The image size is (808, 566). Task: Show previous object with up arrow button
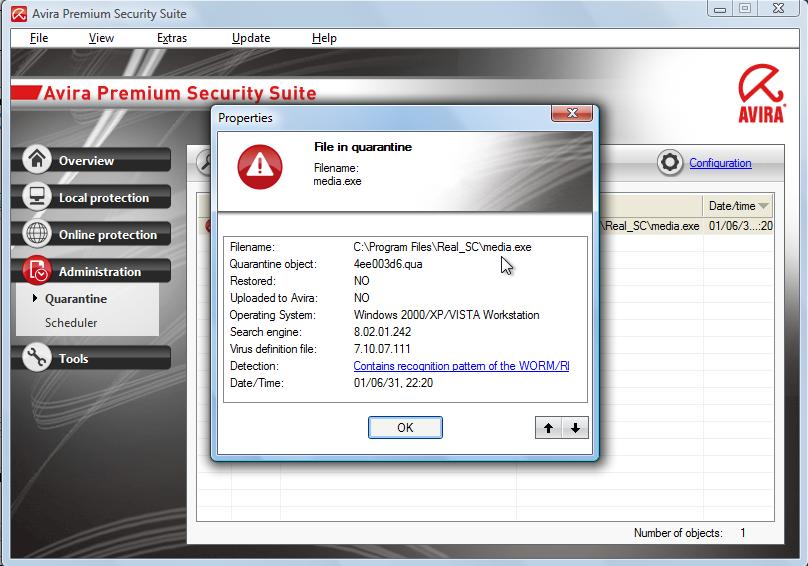tap(549, 428)
